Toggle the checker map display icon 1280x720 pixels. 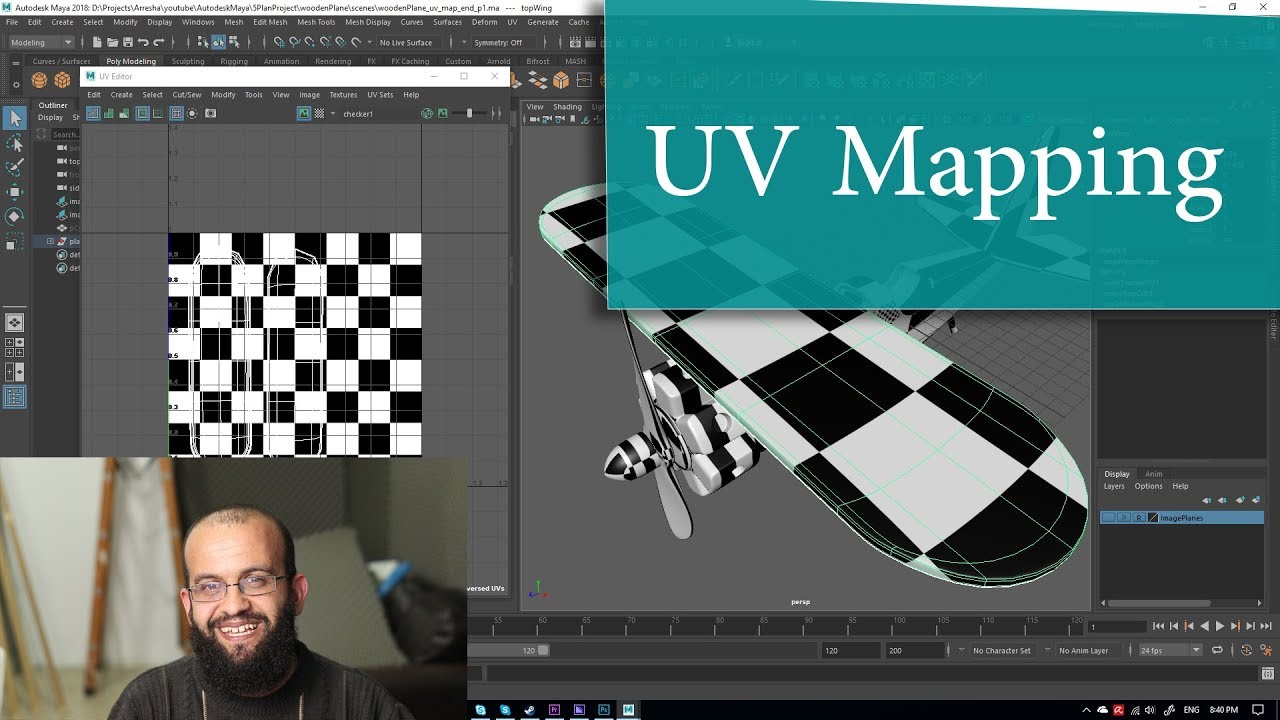tap(319, 113)
